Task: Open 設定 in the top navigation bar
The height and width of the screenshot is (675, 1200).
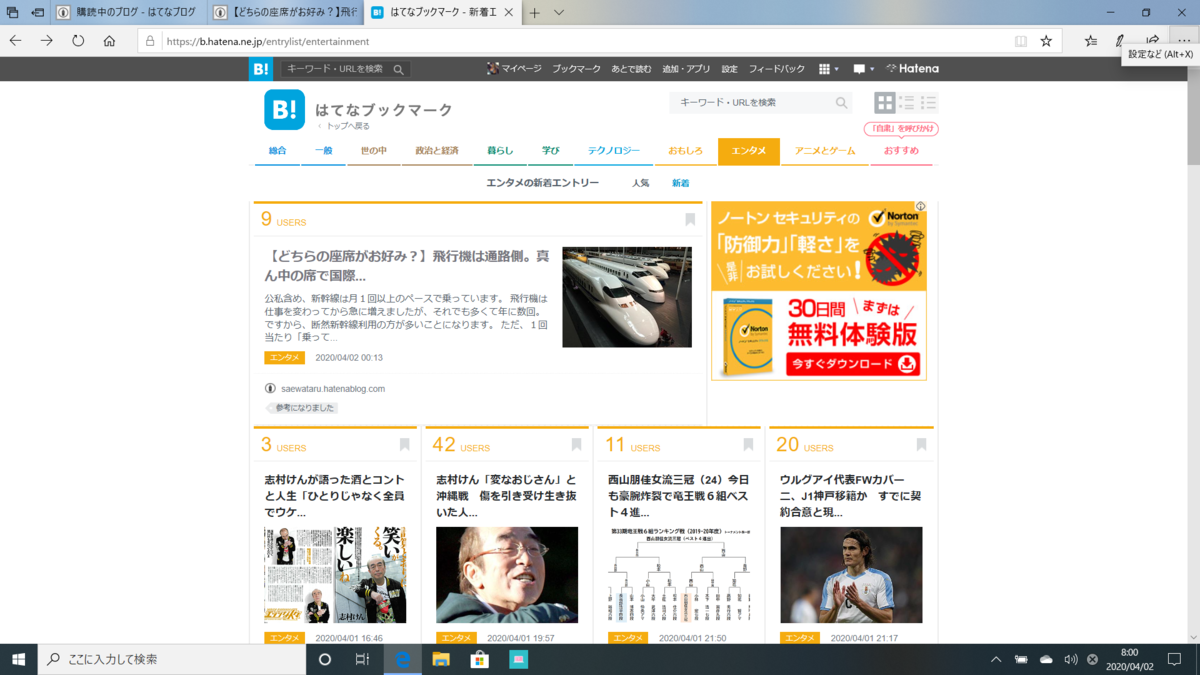Action: 728,68
